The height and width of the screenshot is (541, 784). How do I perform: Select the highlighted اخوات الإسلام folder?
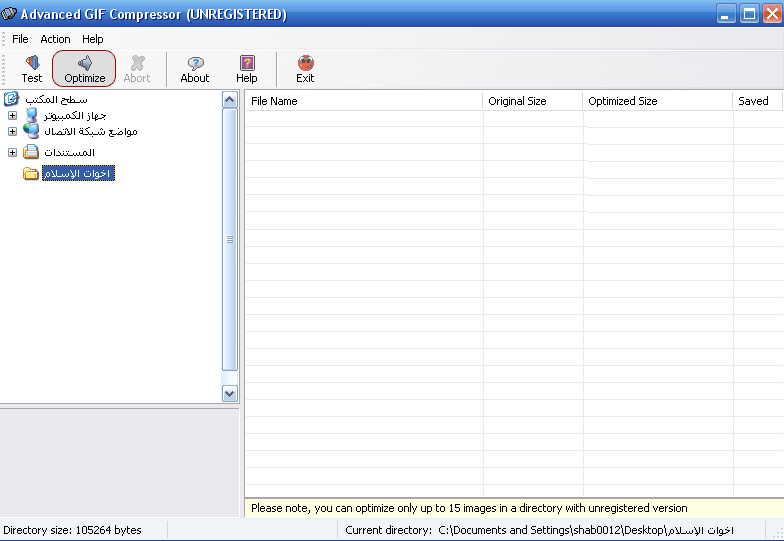pyautogui.click(x=78, y=174)
